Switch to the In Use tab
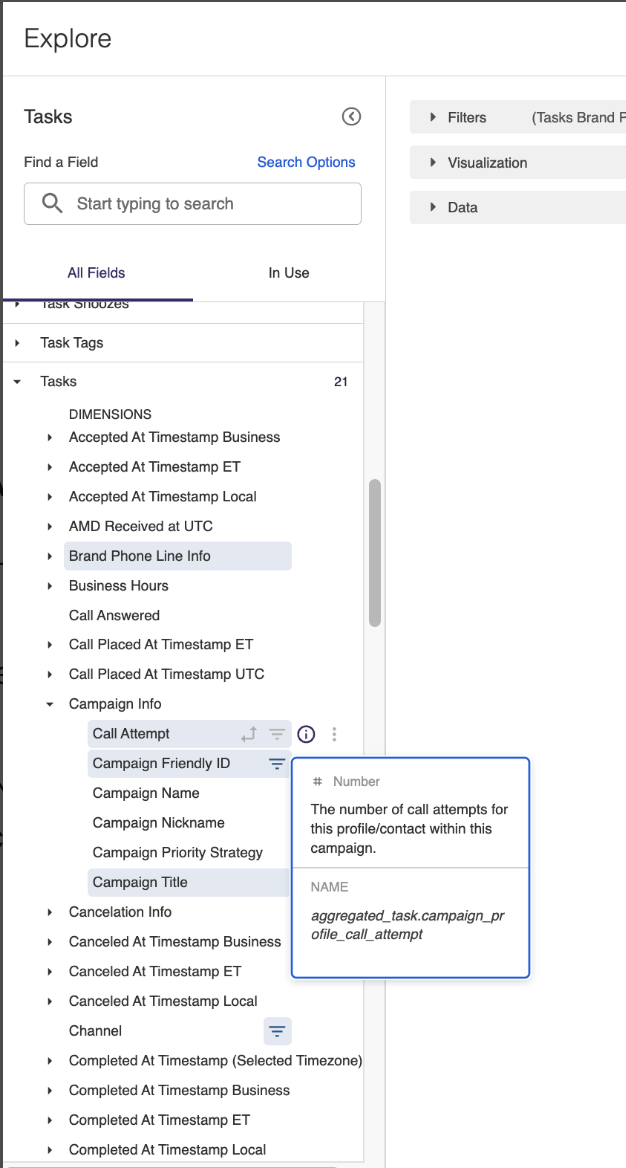This screenshot has width=626, height=1168. click(x=288, y=272)
